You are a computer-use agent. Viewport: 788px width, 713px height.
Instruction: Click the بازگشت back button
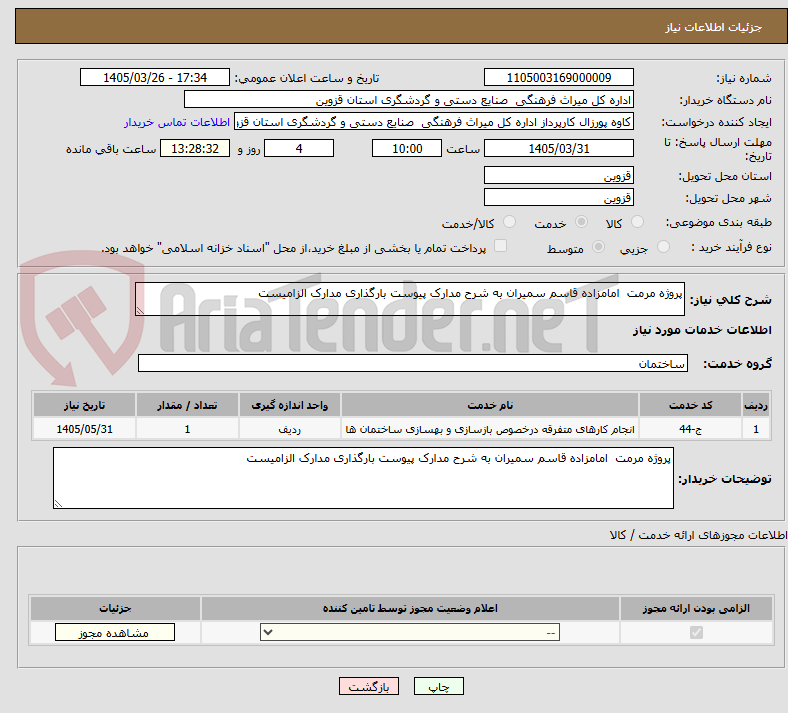(369, 686)
